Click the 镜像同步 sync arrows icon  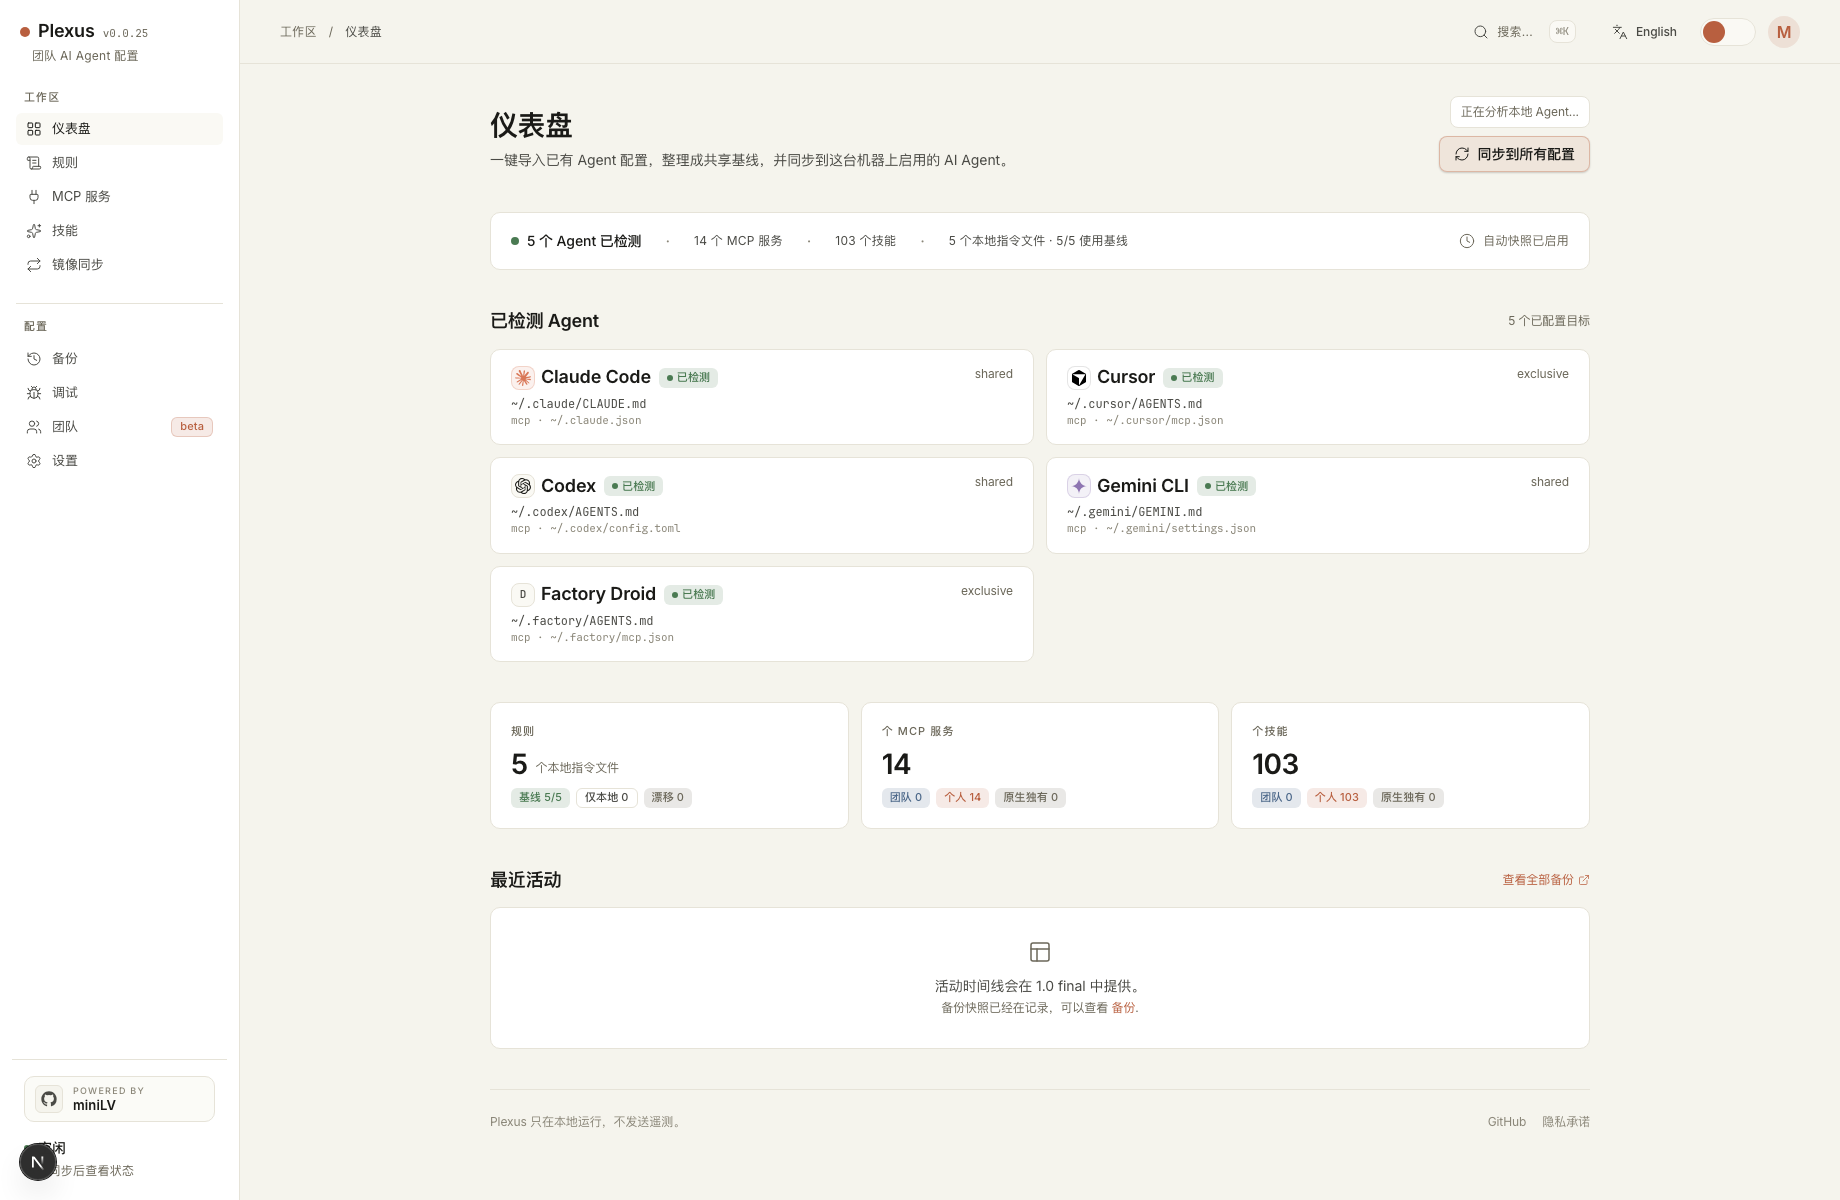click(x=34, y=265)
